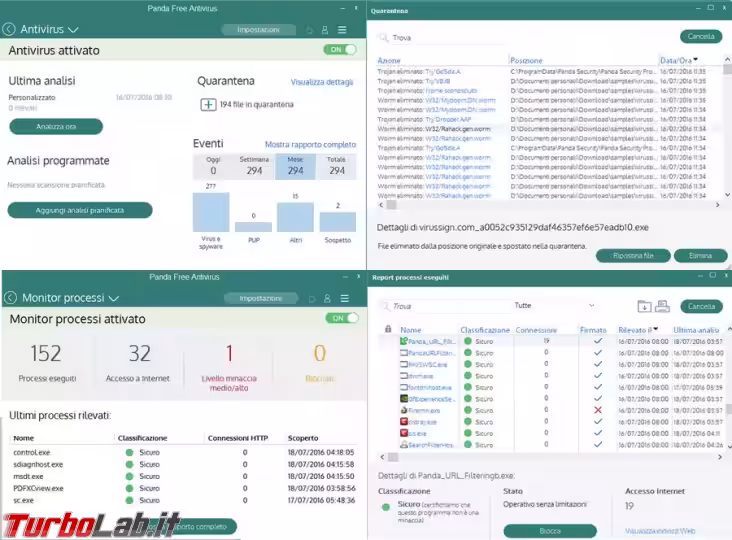Open the Mostra rapporto completo link
Image resolution: width=732 pixels, height=540 pixels.
(310, 145)
